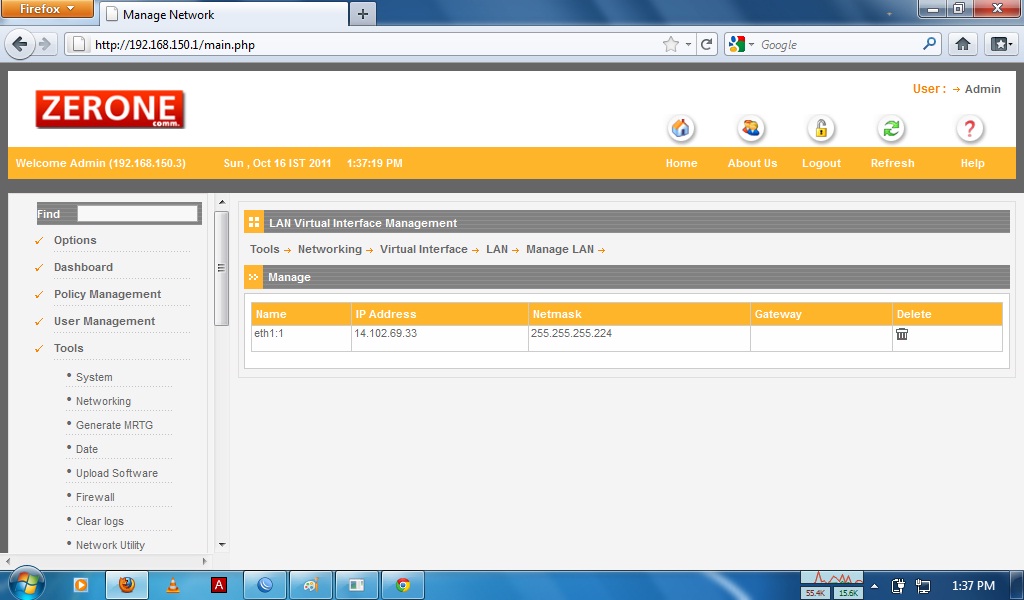1024x600 pixels.
Task: Click the sidebar scroll down arrow
Action: 222,545
